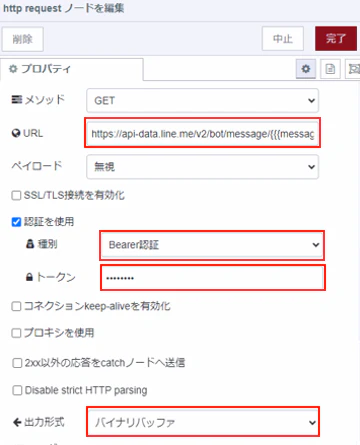Viewport: 360px width, 445px height.
Task: Check 2xx以外の応答をcatchノードへ送信 checkbox
Action: click(17, 363)
